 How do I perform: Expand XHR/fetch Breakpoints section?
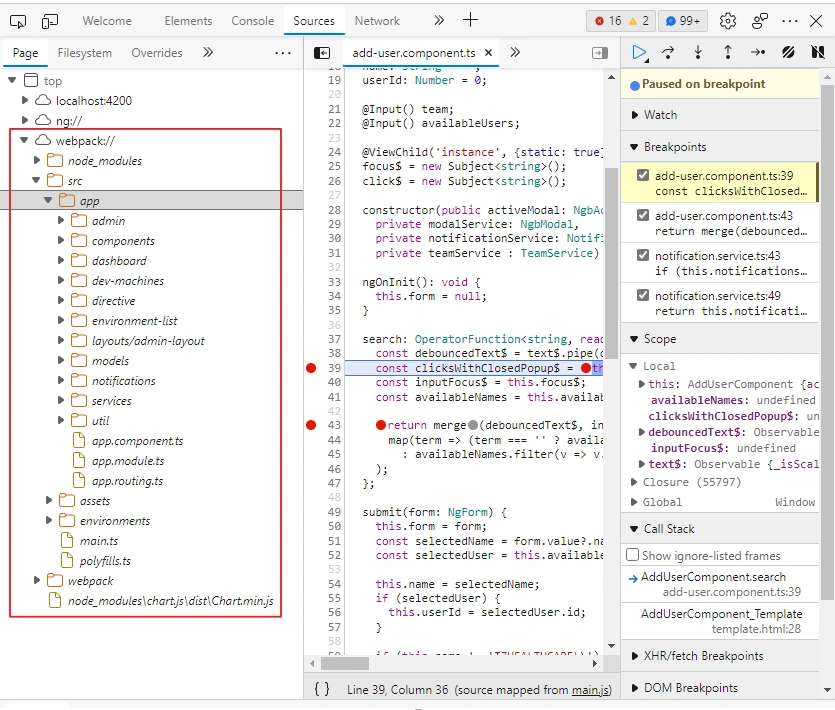click(719, 656)
